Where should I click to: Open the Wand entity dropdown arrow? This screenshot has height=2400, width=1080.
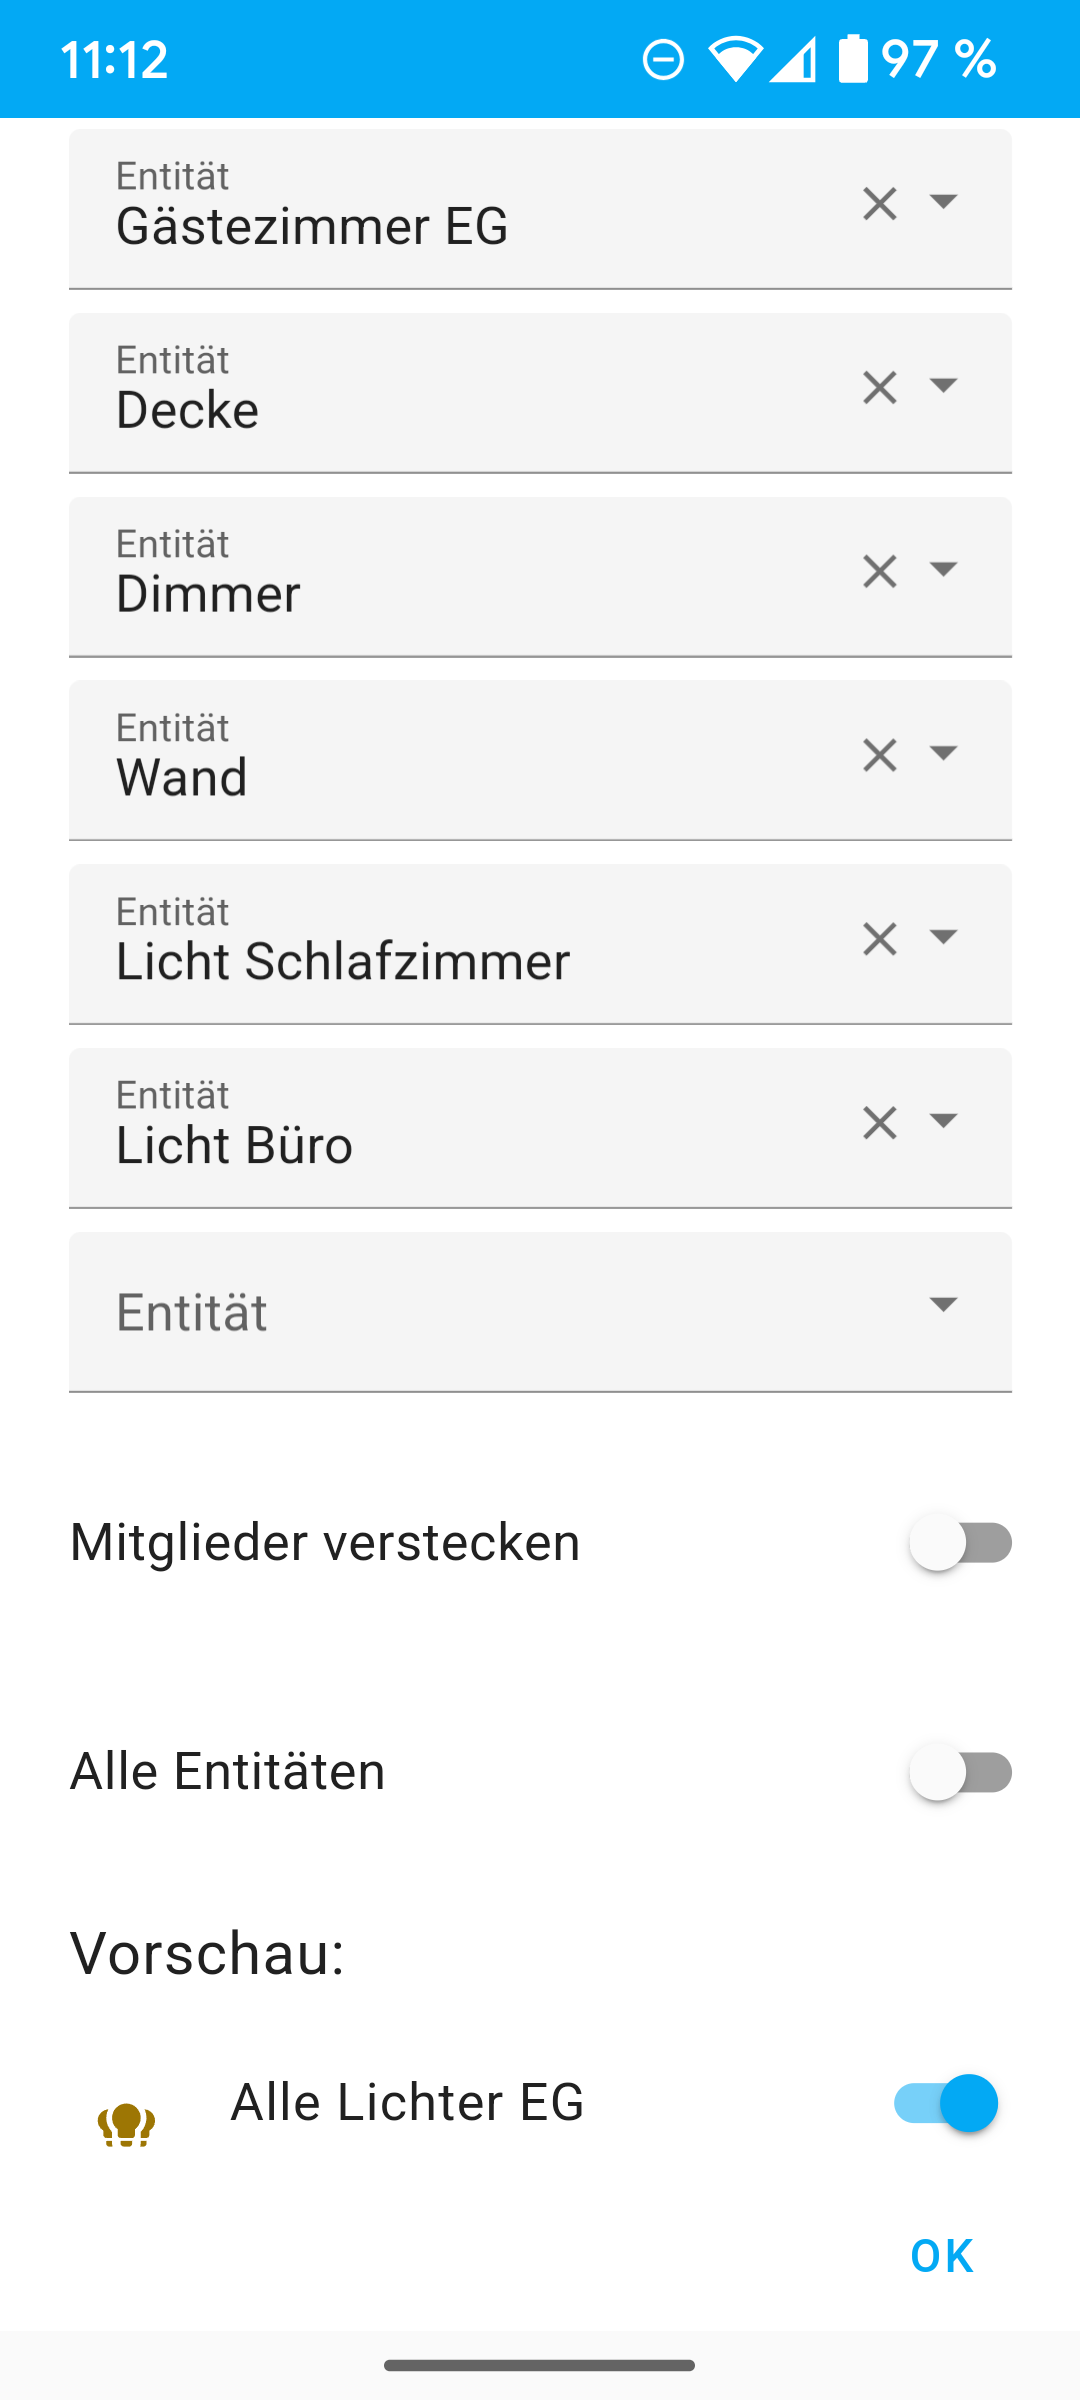(943, 753)
